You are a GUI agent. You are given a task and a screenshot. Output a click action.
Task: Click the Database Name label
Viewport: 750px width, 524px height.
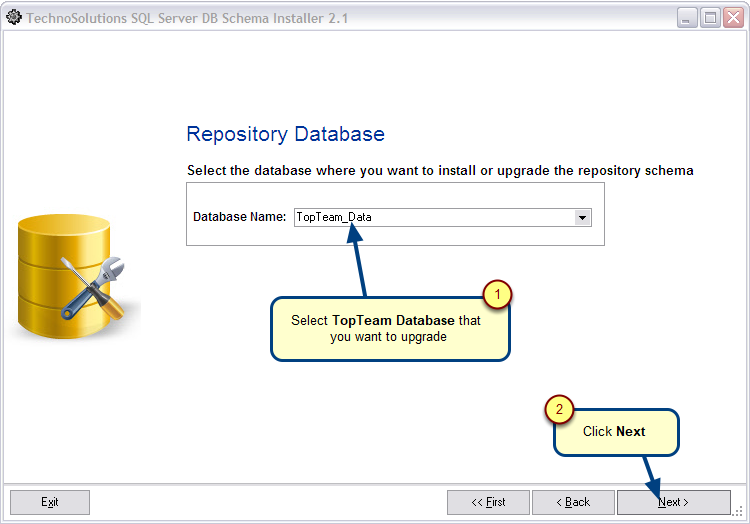(x=239, y=217)
